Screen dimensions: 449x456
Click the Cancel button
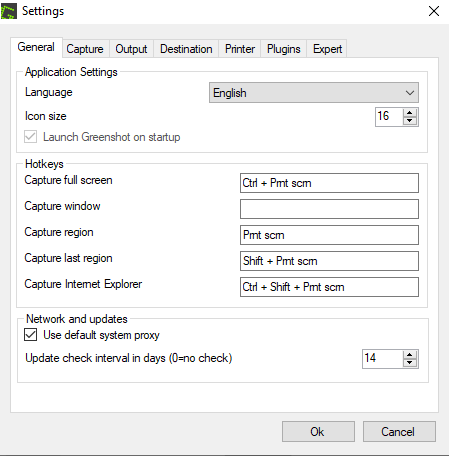tap(399, 432)
